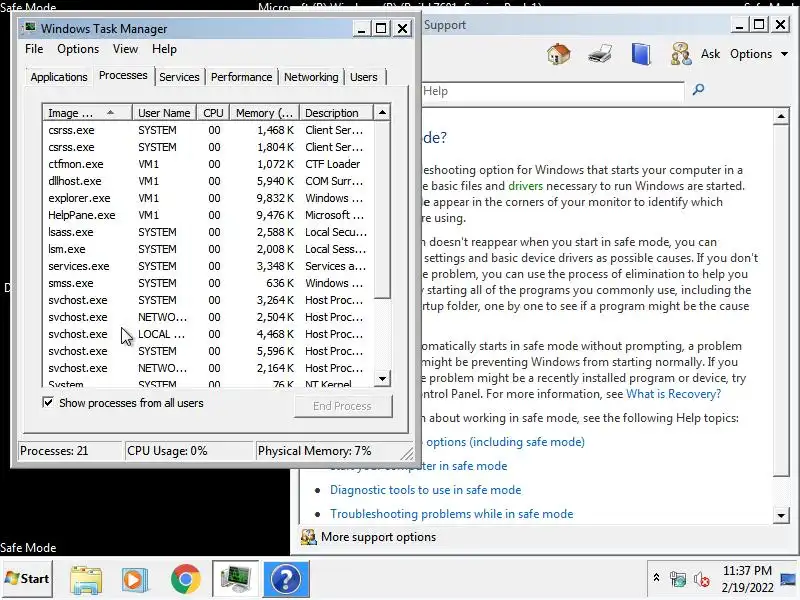
Task: Select the services.exe process row
Action: click(x=208, y=266)
